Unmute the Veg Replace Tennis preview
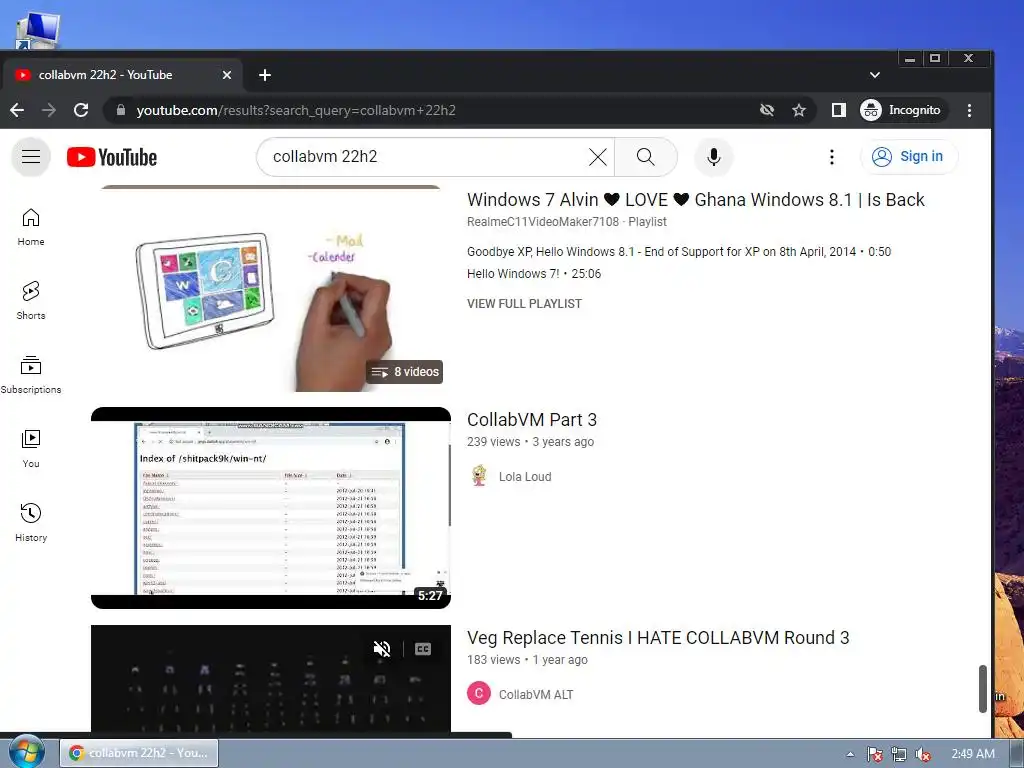 (382, 648)
